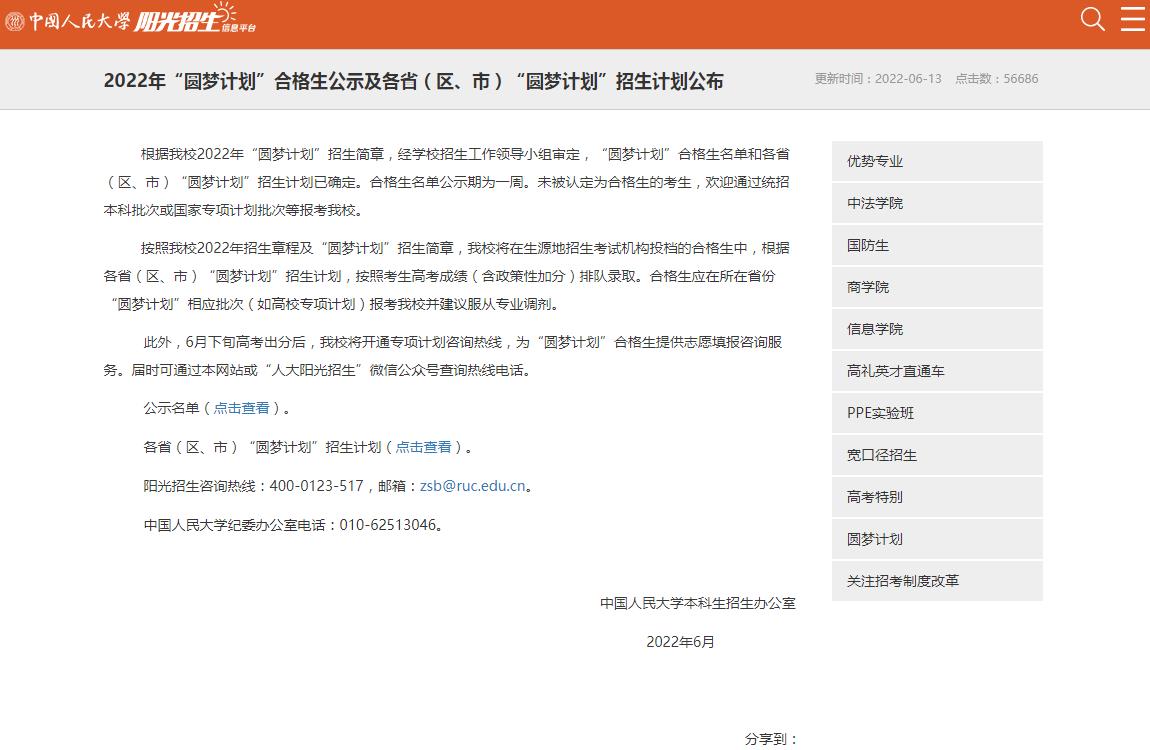Open 优势专业 sidebar item
1150x750 pixels.
[x=937, y=161]
